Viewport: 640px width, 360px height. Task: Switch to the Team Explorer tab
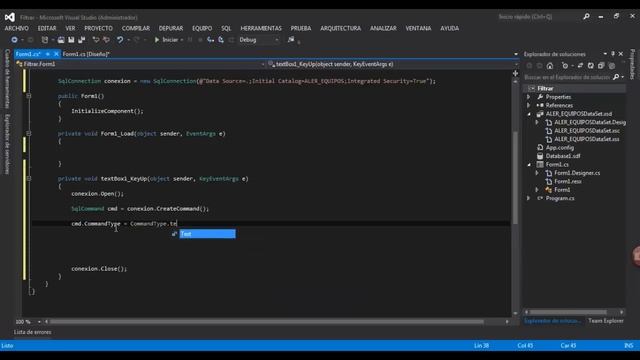(606, 321)
